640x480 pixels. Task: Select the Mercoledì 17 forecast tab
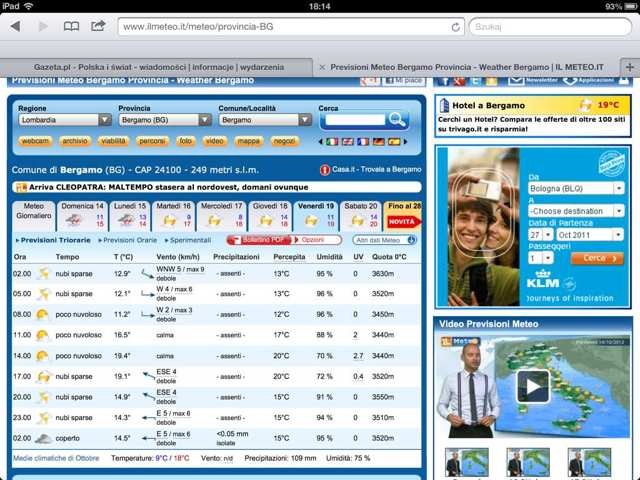(x=221, y=216)
